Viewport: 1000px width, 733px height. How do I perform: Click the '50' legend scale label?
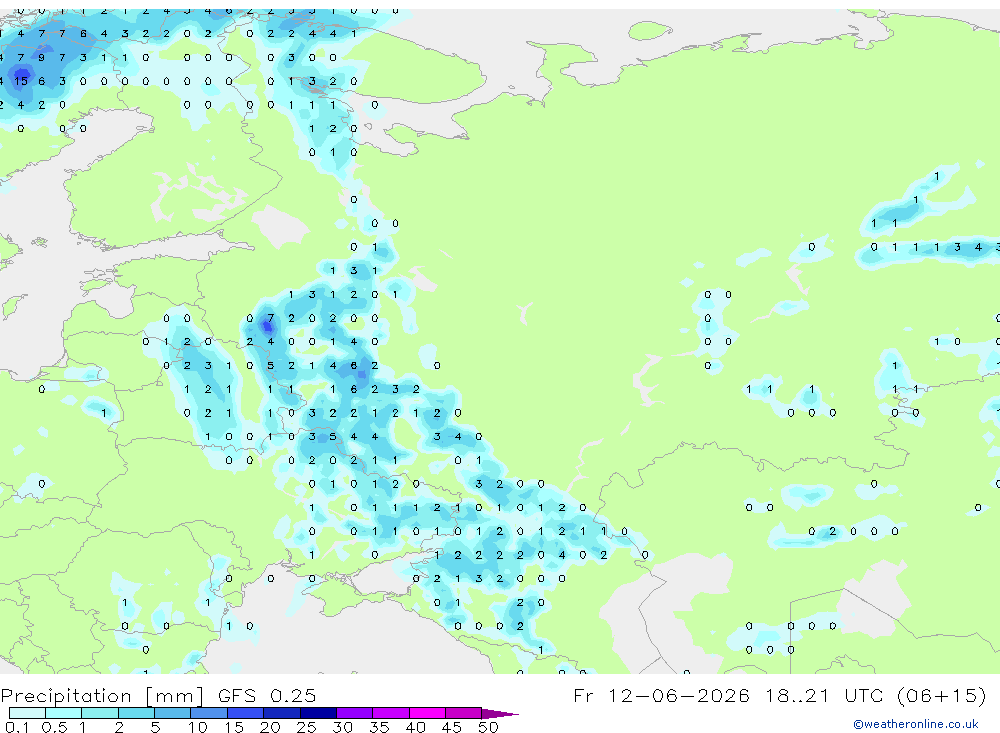[488, 727]
